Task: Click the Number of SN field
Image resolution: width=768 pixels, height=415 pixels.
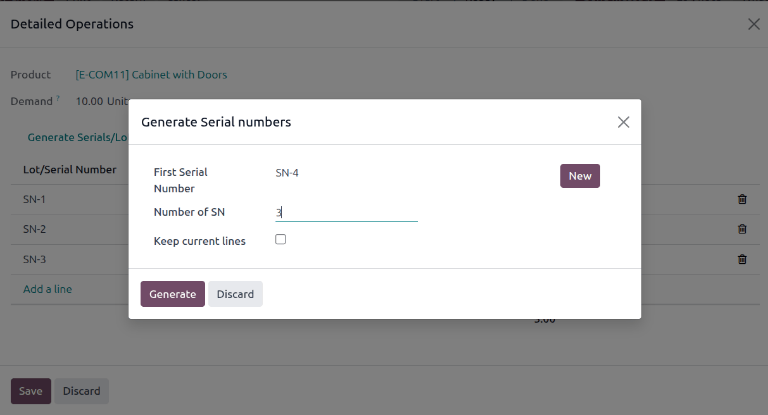Action: 346,212
